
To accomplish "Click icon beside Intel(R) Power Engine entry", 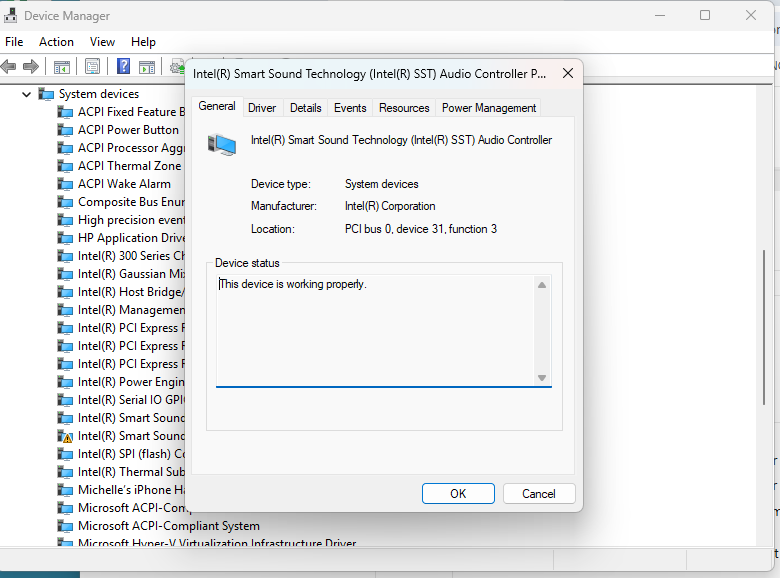I will (65, 383).
